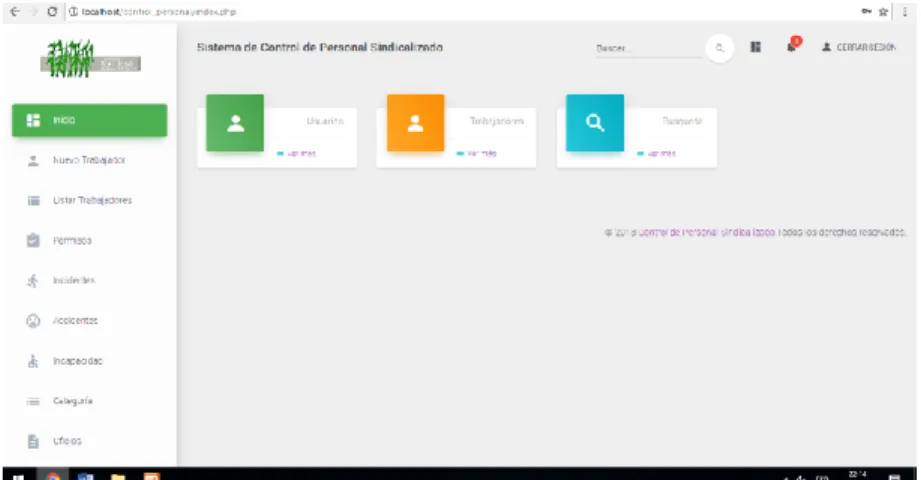Click the Inicio dashboard grid icon

tap(33, 120)
